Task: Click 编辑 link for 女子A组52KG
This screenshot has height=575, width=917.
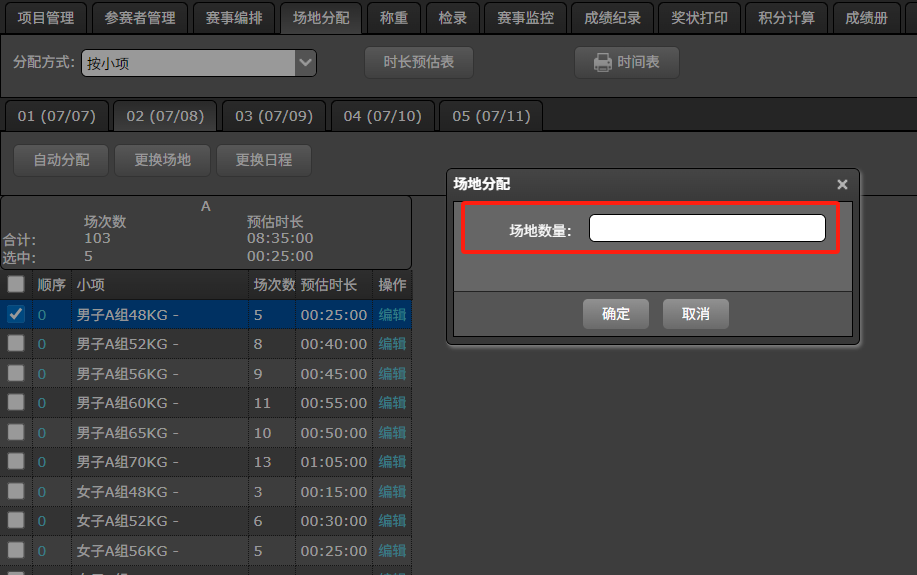Action: [392, 521]
